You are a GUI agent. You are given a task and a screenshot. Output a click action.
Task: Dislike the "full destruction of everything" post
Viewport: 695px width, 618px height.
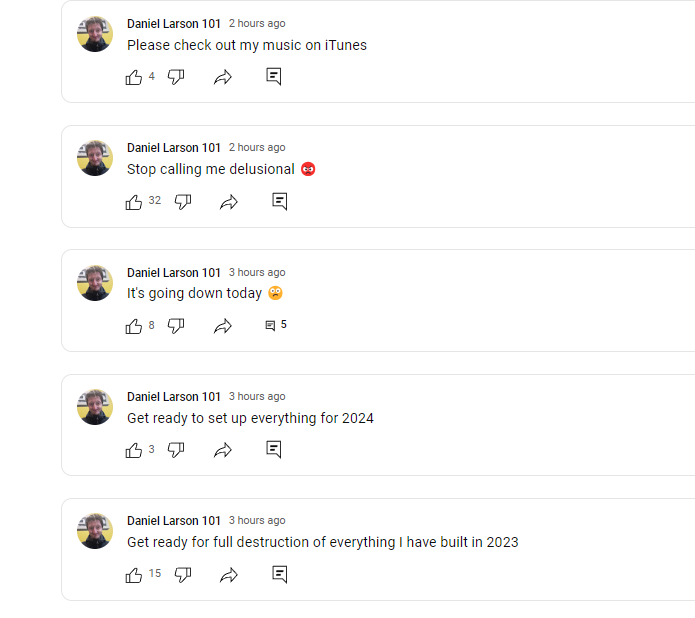183,575
